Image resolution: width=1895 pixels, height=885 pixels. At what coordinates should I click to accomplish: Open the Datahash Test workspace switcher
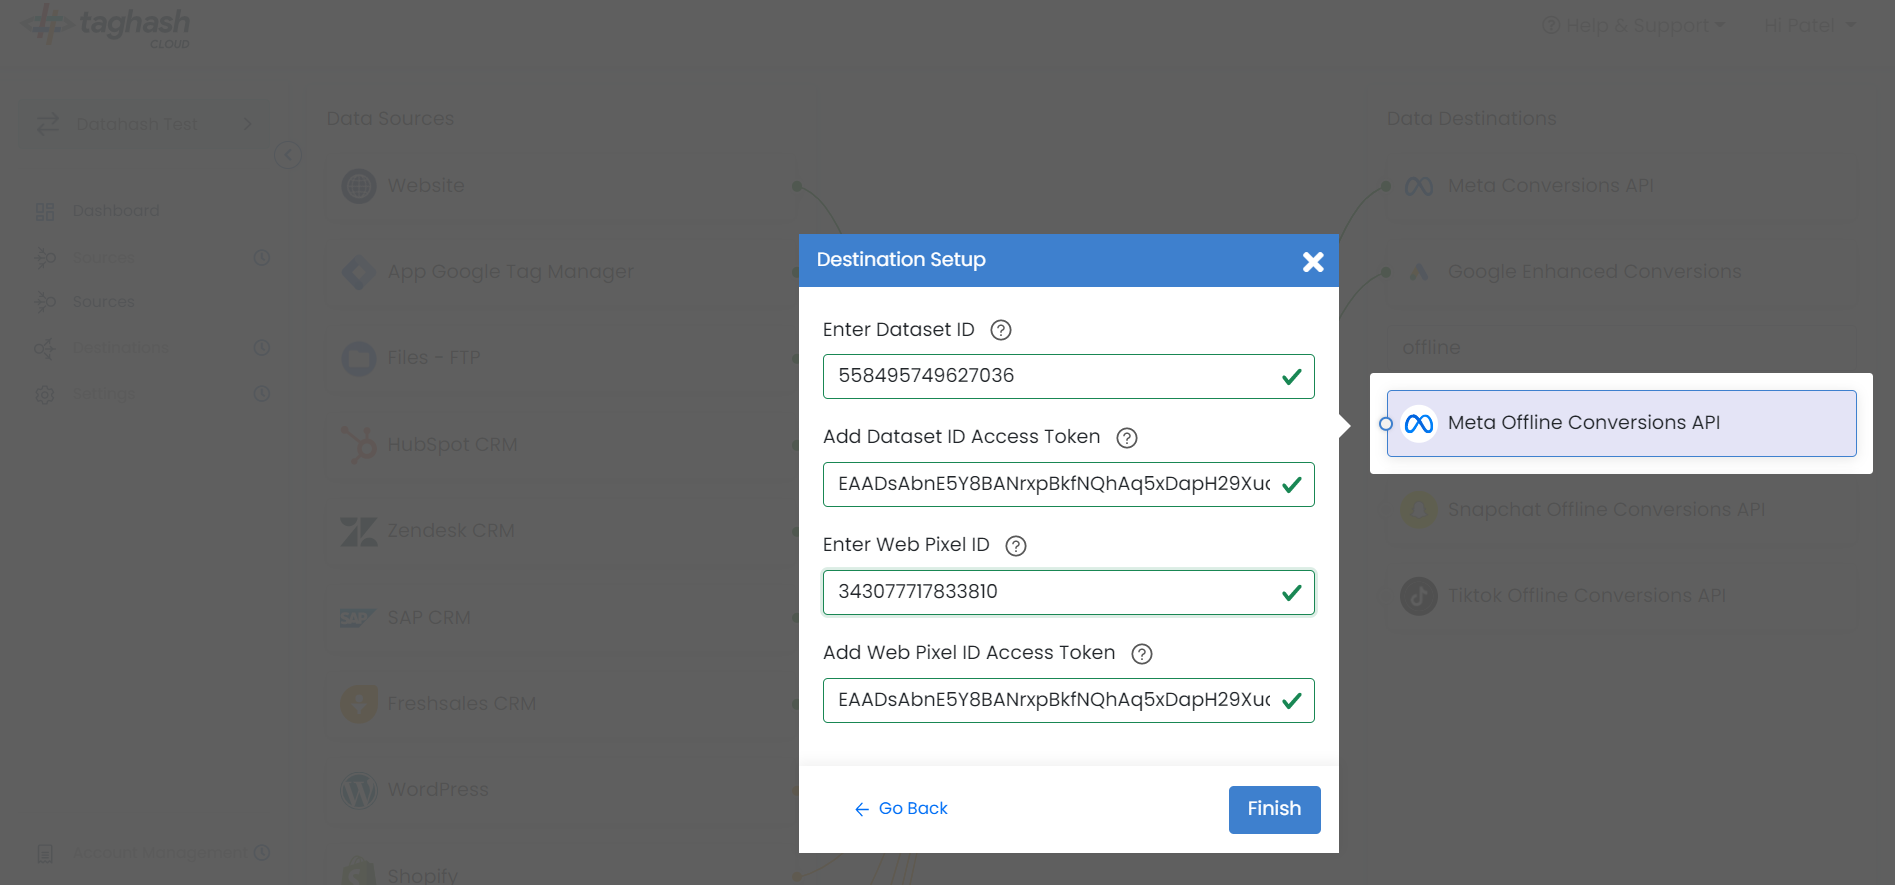click(x=145, y=124)
